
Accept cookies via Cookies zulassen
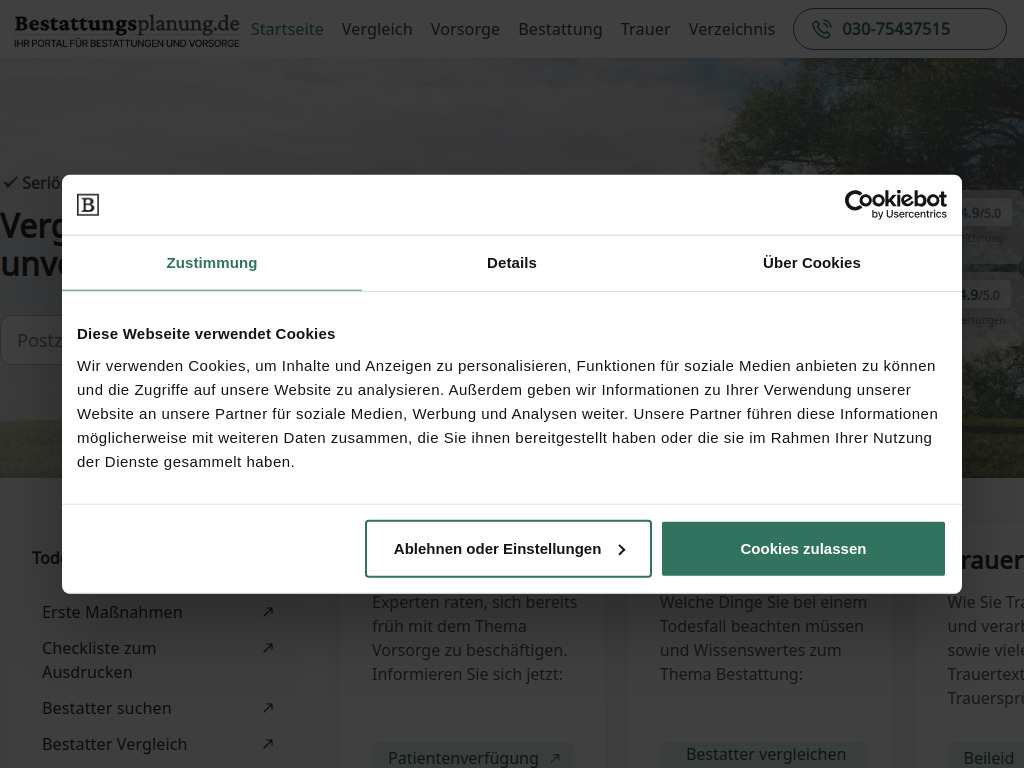(x=803, y=548)
